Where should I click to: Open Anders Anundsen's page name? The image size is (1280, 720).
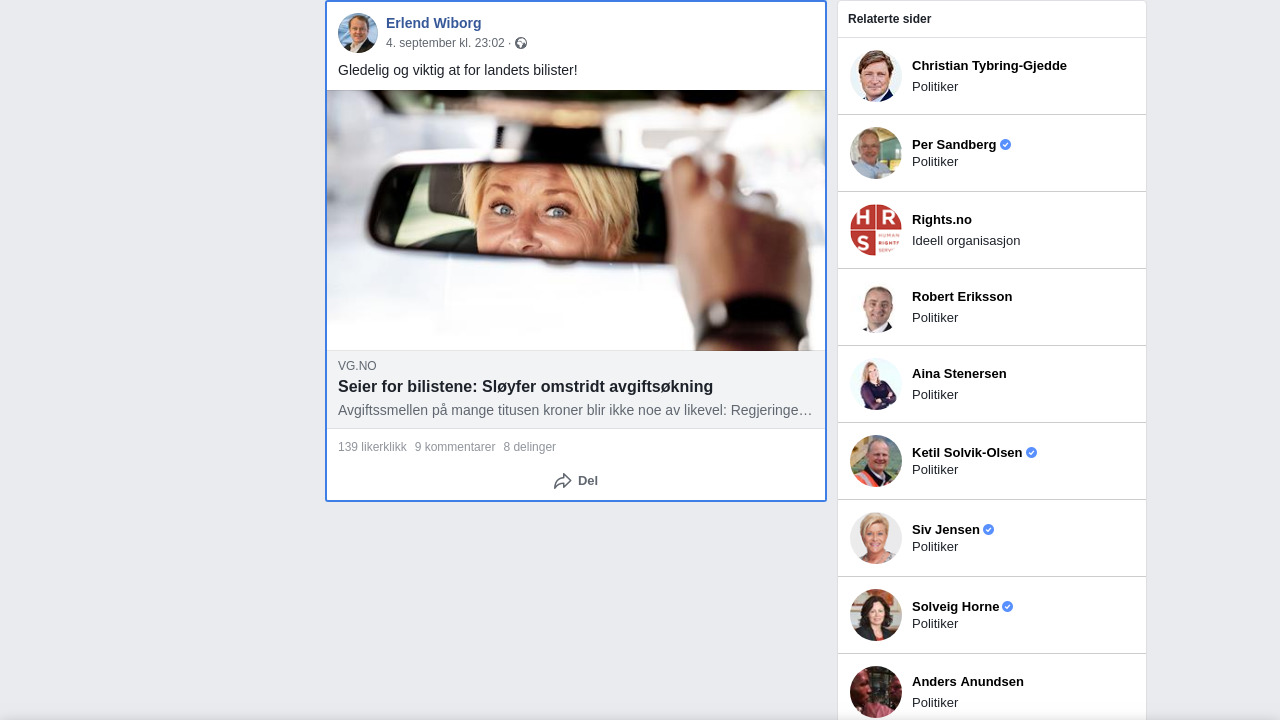pyautogui.click(x=967, y=682)
